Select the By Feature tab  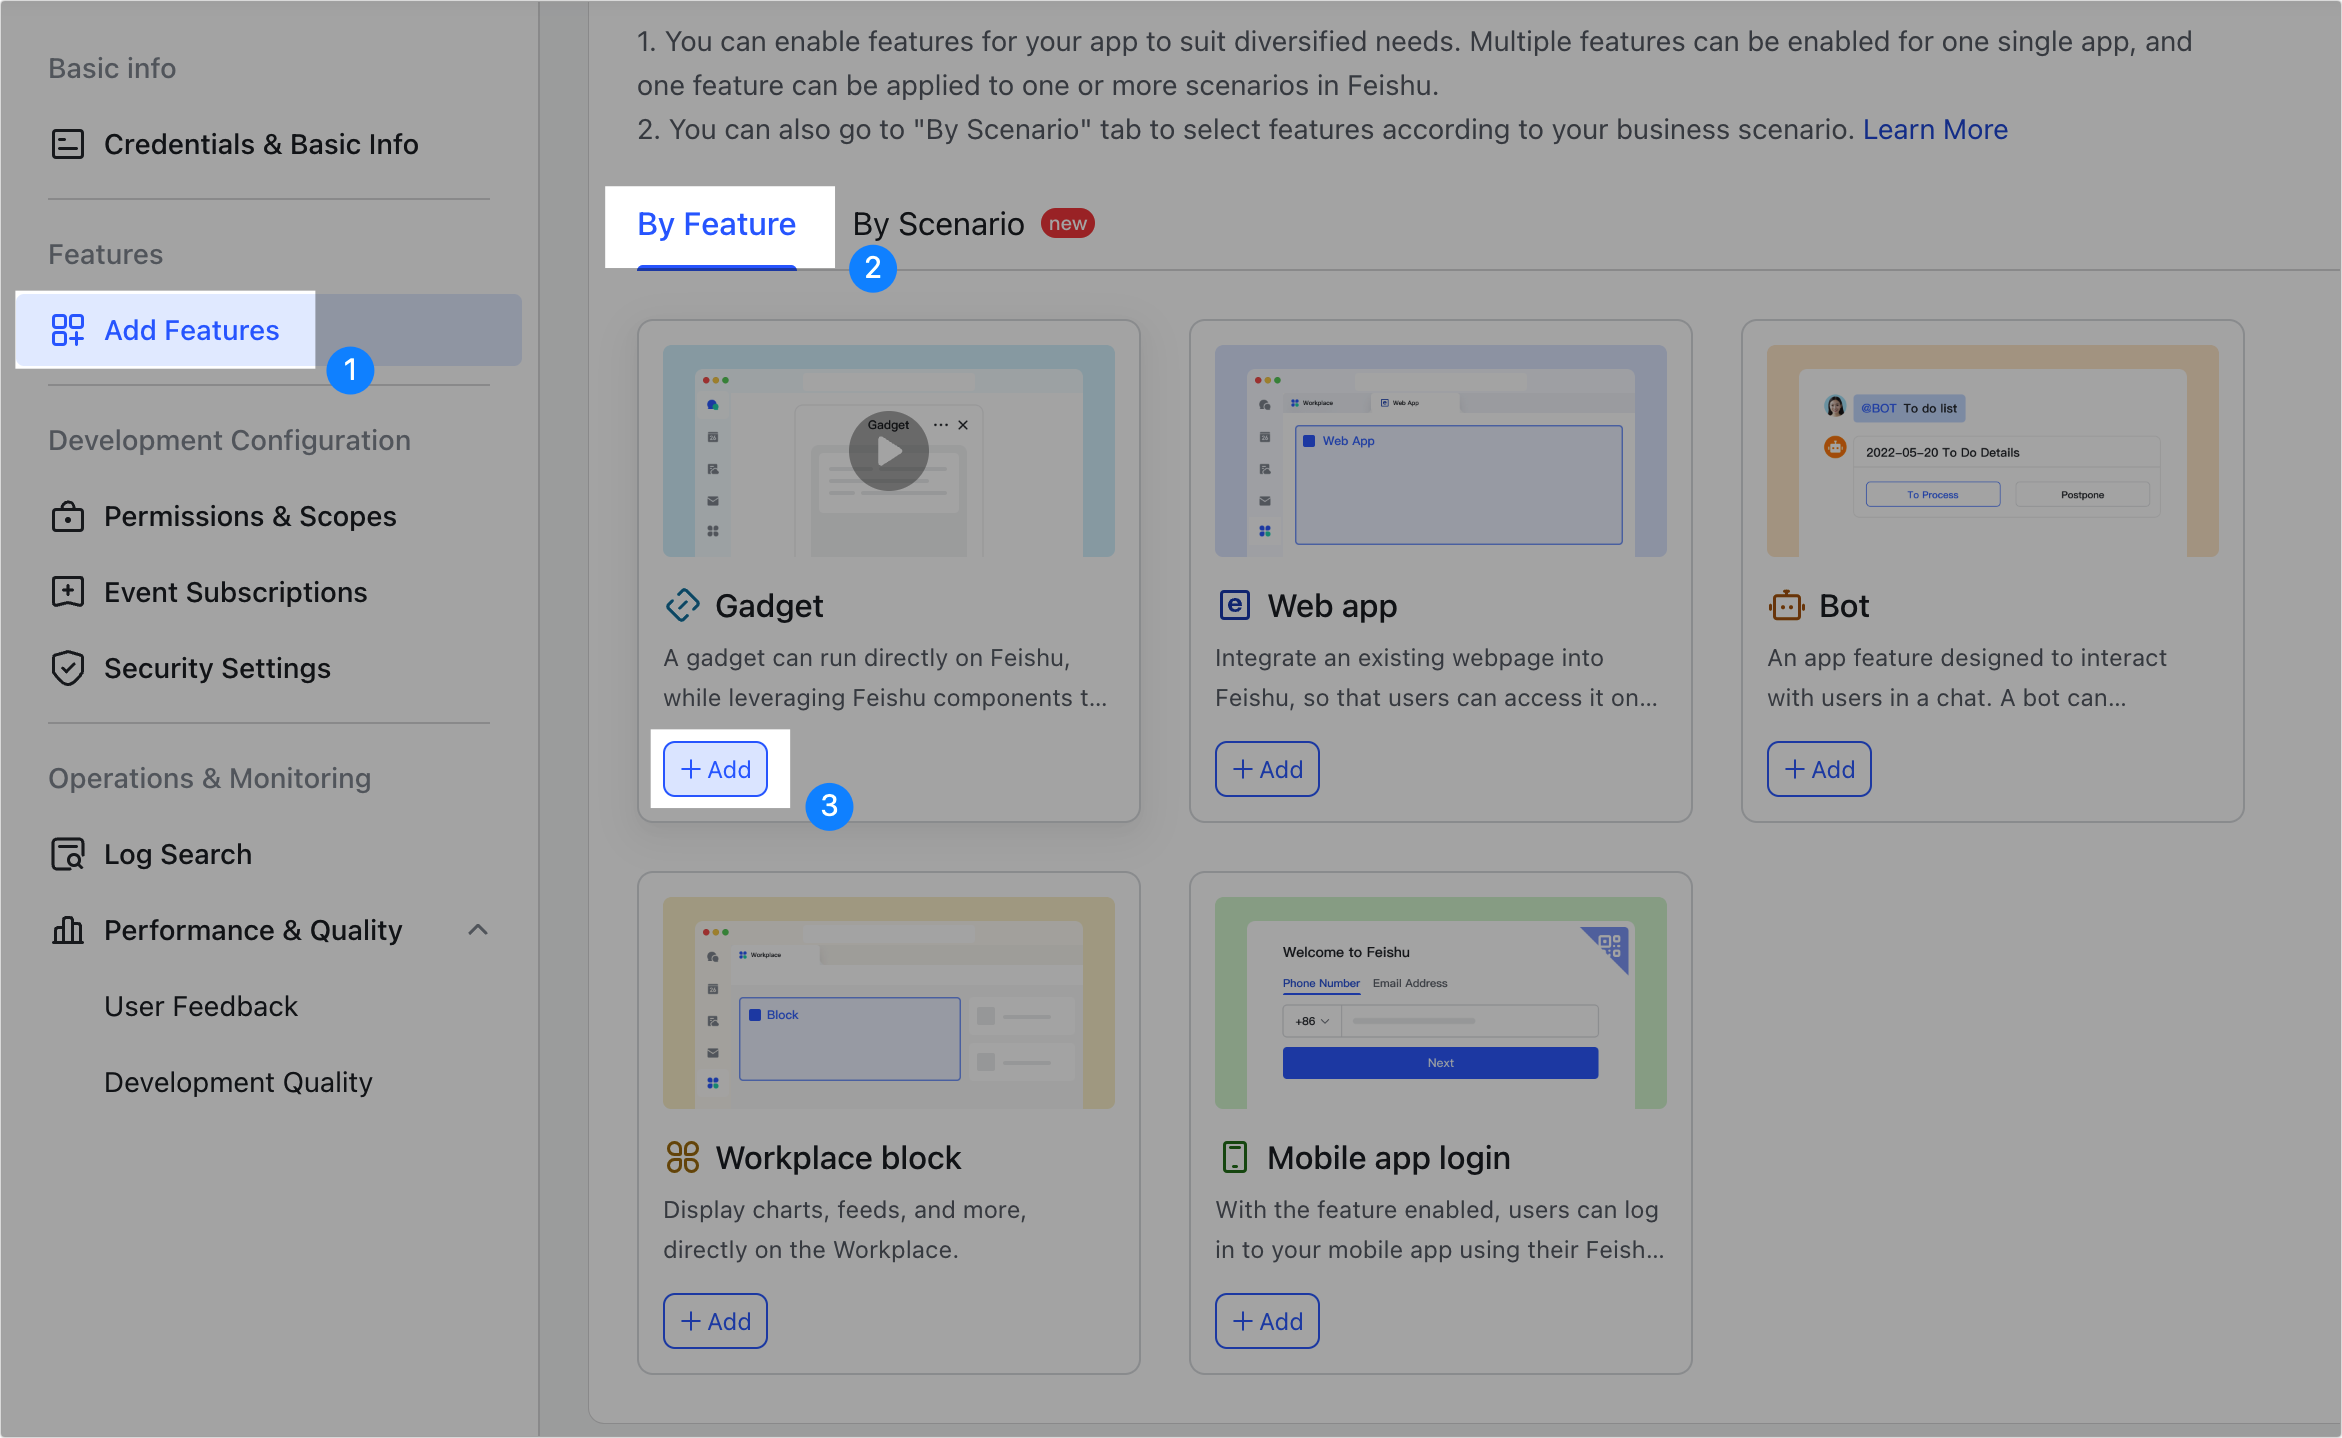pos(717,224)
